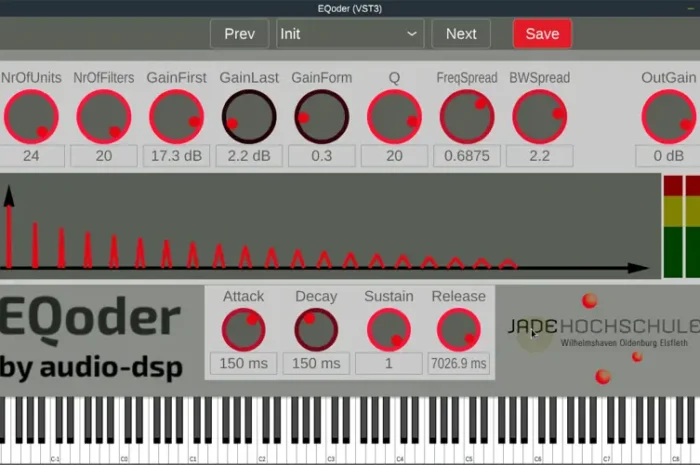This screenshot has width=700, height=465.
Task: Click the output level meter
Action: pos(682,227)
